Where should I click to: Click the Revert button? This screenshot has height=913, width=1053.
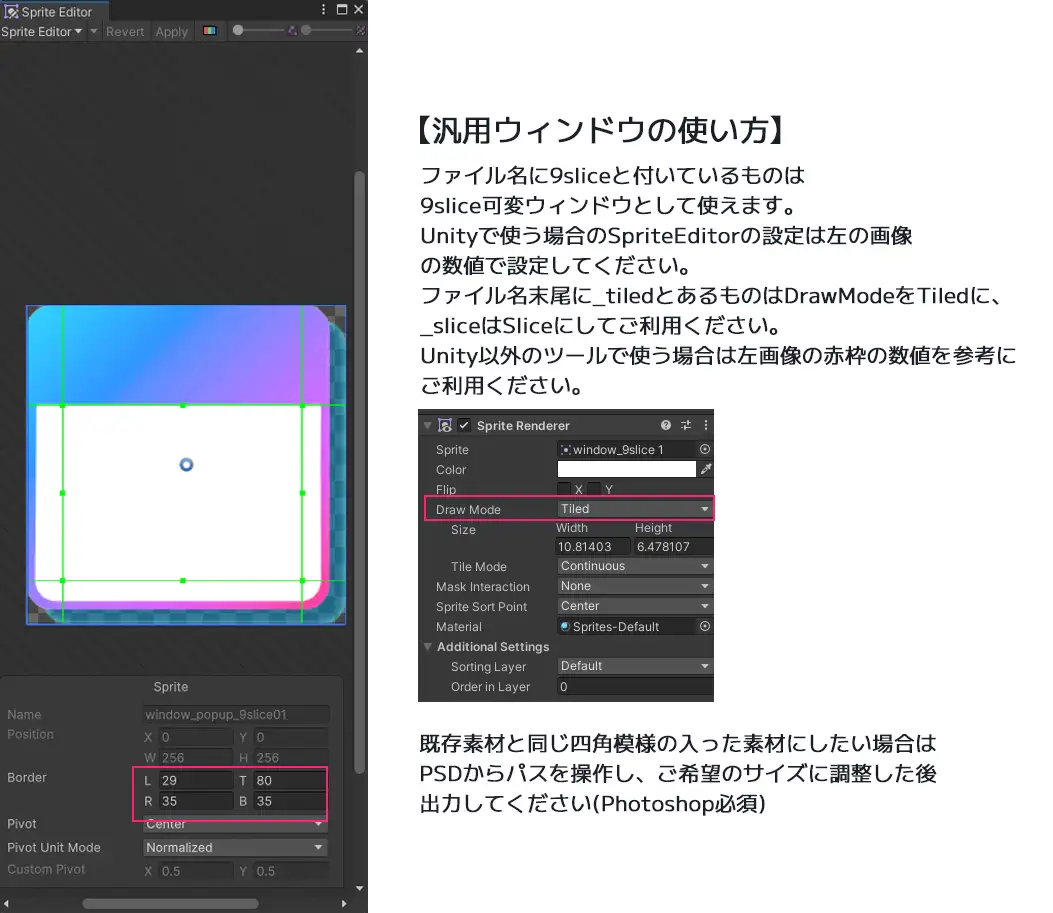[126, 31]
